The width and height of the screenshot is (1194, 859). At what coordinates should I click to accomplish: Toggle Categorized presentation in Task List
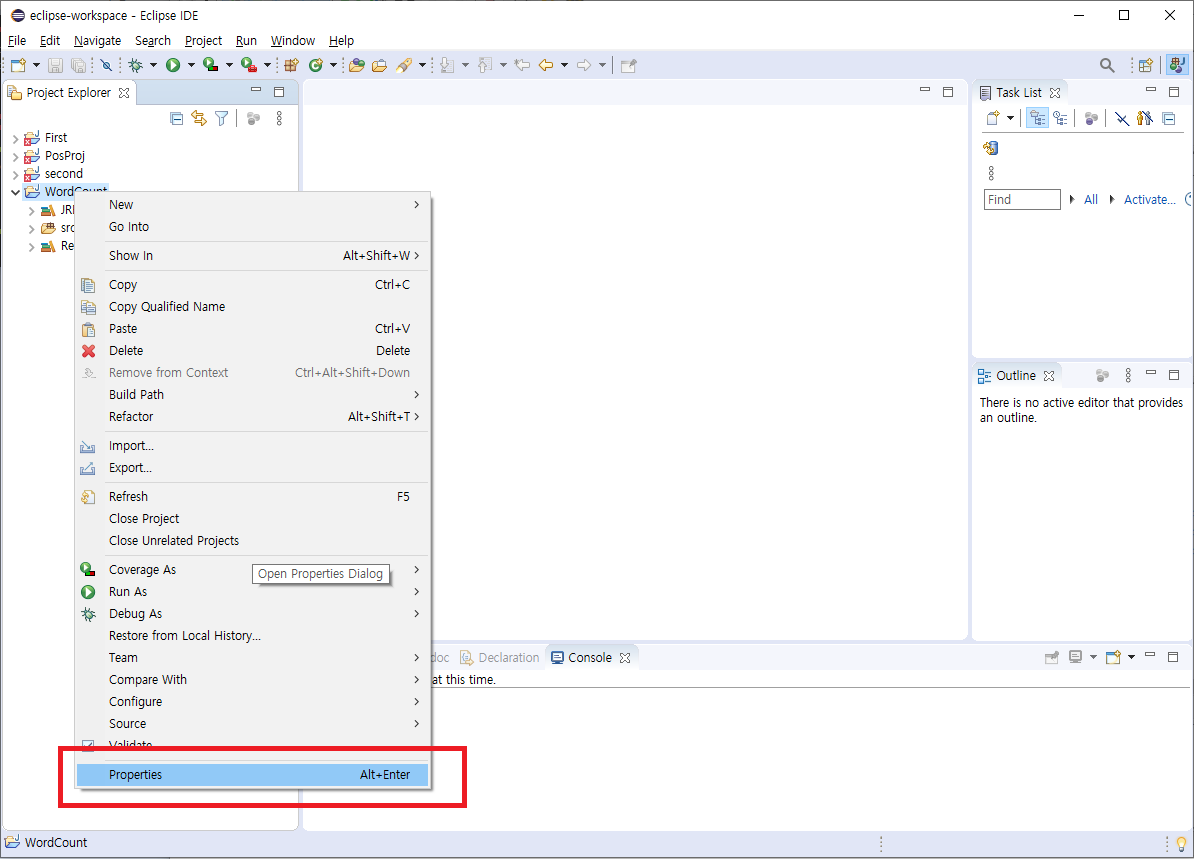click(1037, 118)
